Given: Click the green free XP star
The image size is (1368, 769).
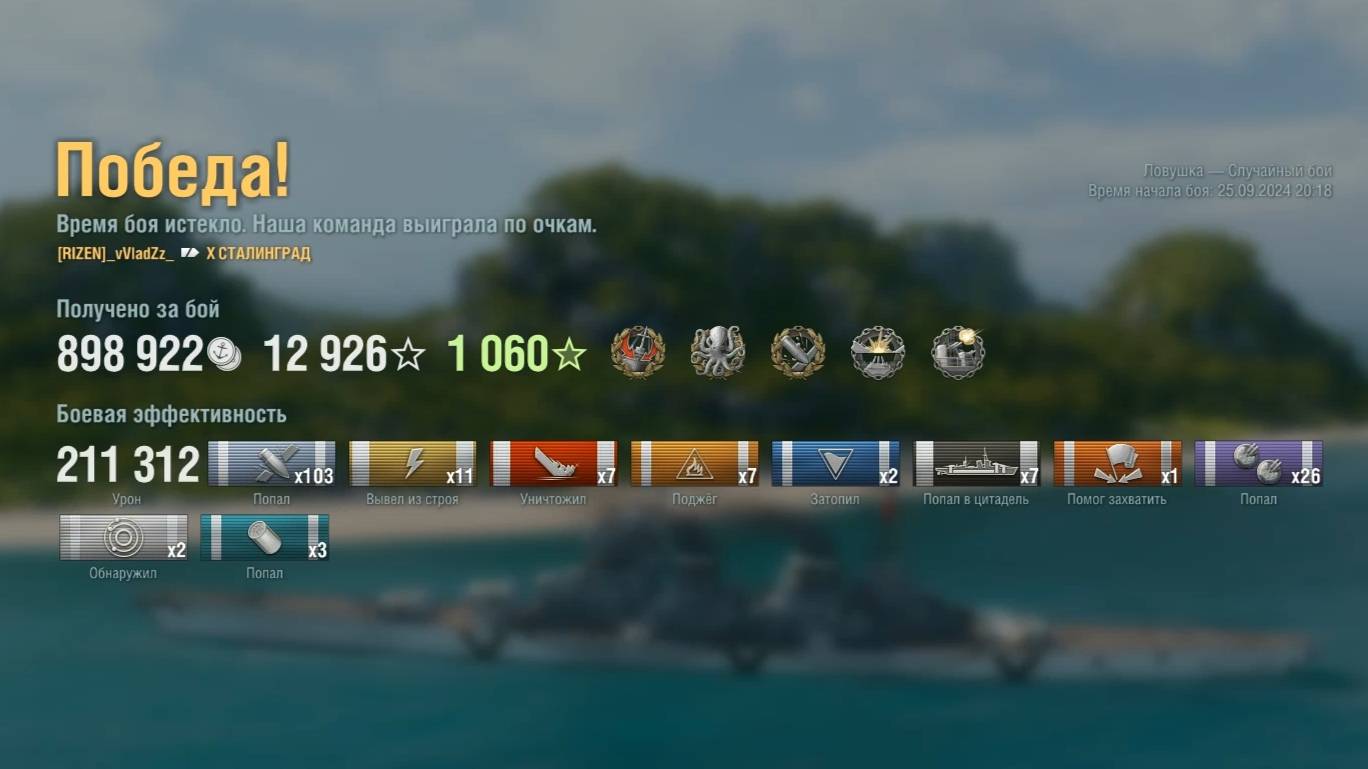Looking at the screenshot, I should click(x=569, y=355).
